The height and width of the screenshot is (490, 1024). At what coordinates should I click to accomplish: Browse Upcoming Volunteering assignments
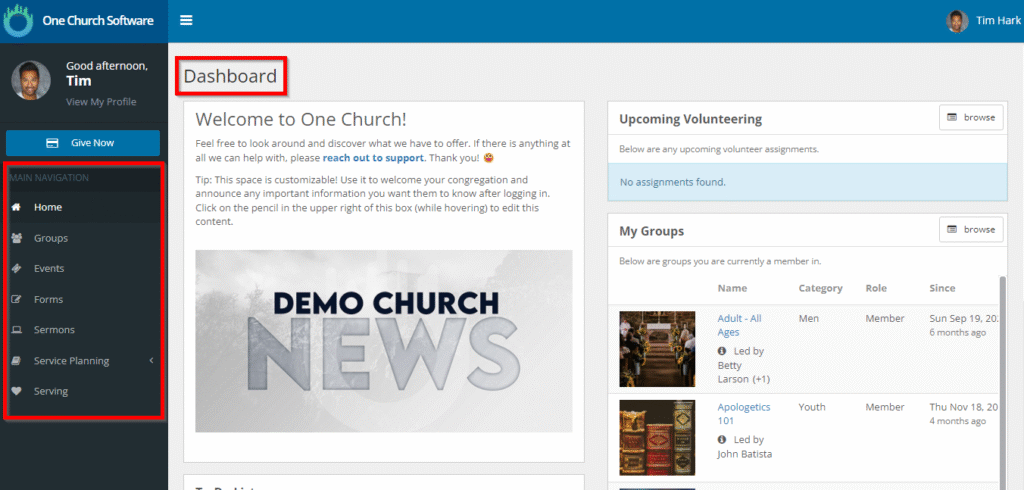[971, 118]
